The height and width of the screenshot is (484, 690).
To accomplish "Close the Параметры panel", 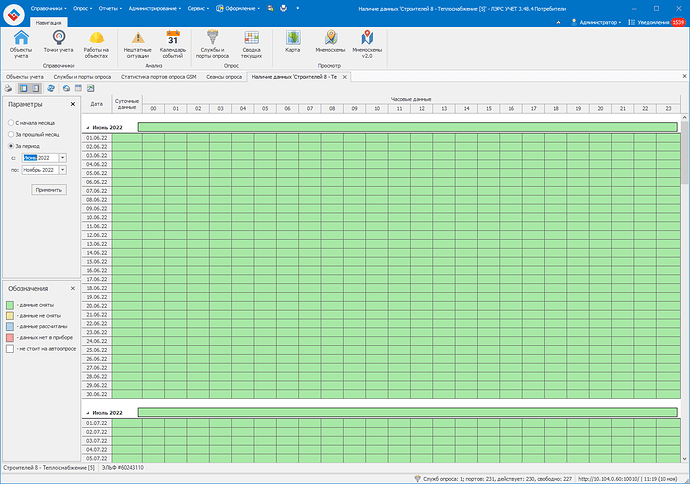I will (73, 104).
